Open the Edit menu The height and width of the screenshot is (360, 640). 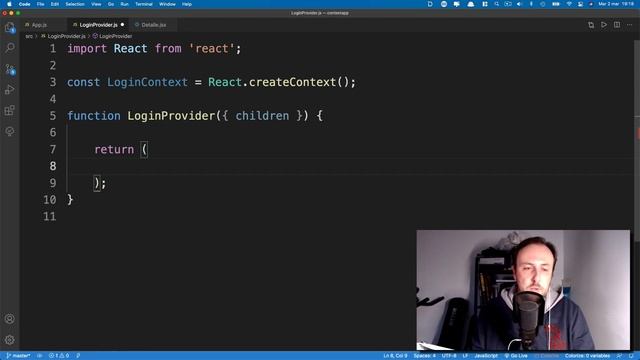pyautogui.click(x=55, y=4)
